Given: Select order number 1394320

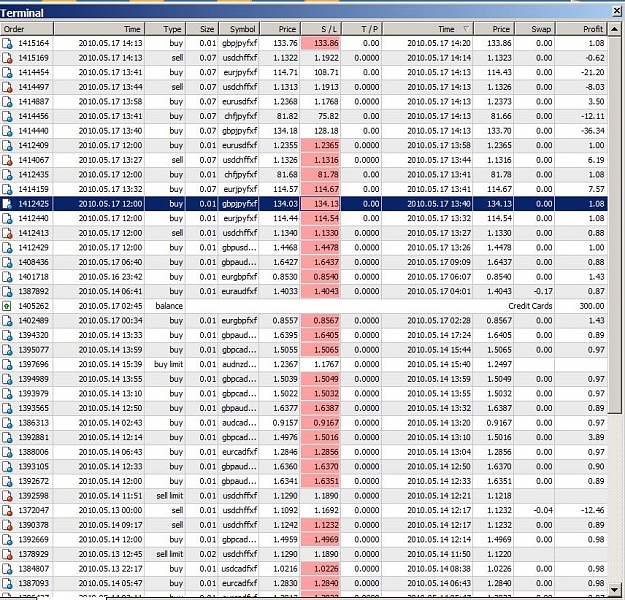Looking at the screenshot, I should tap(33, 335).
